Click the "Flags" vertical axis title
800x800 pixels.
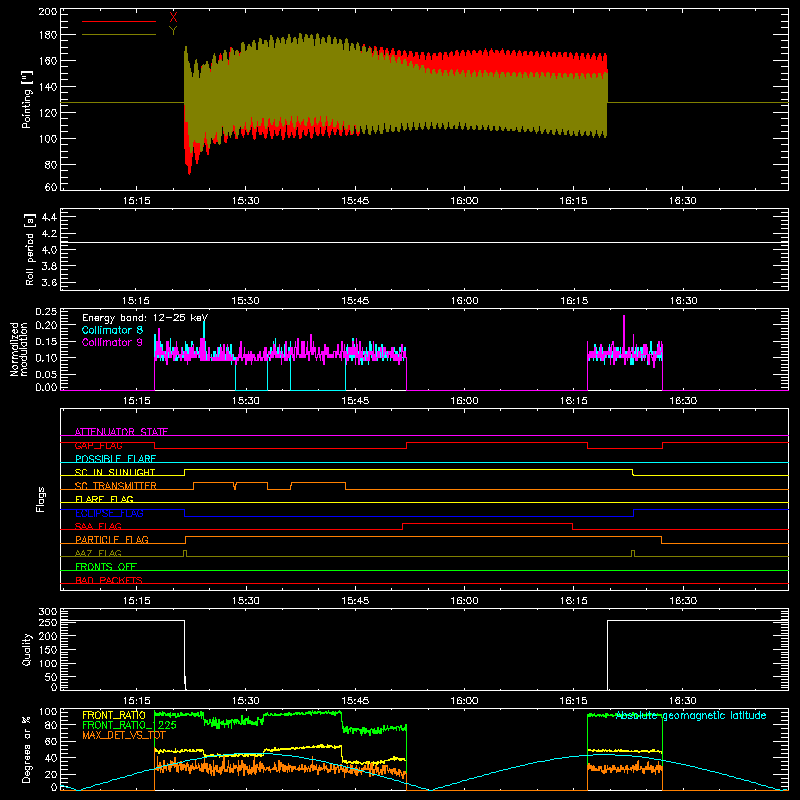41,499
